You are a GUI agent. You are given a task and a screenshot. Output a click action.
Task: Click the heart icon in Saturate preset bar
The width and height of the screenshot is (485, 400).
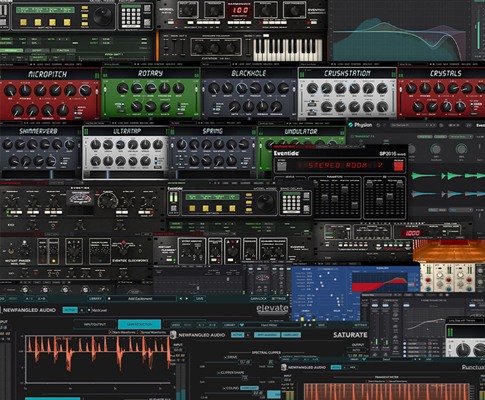click(242, 325)
